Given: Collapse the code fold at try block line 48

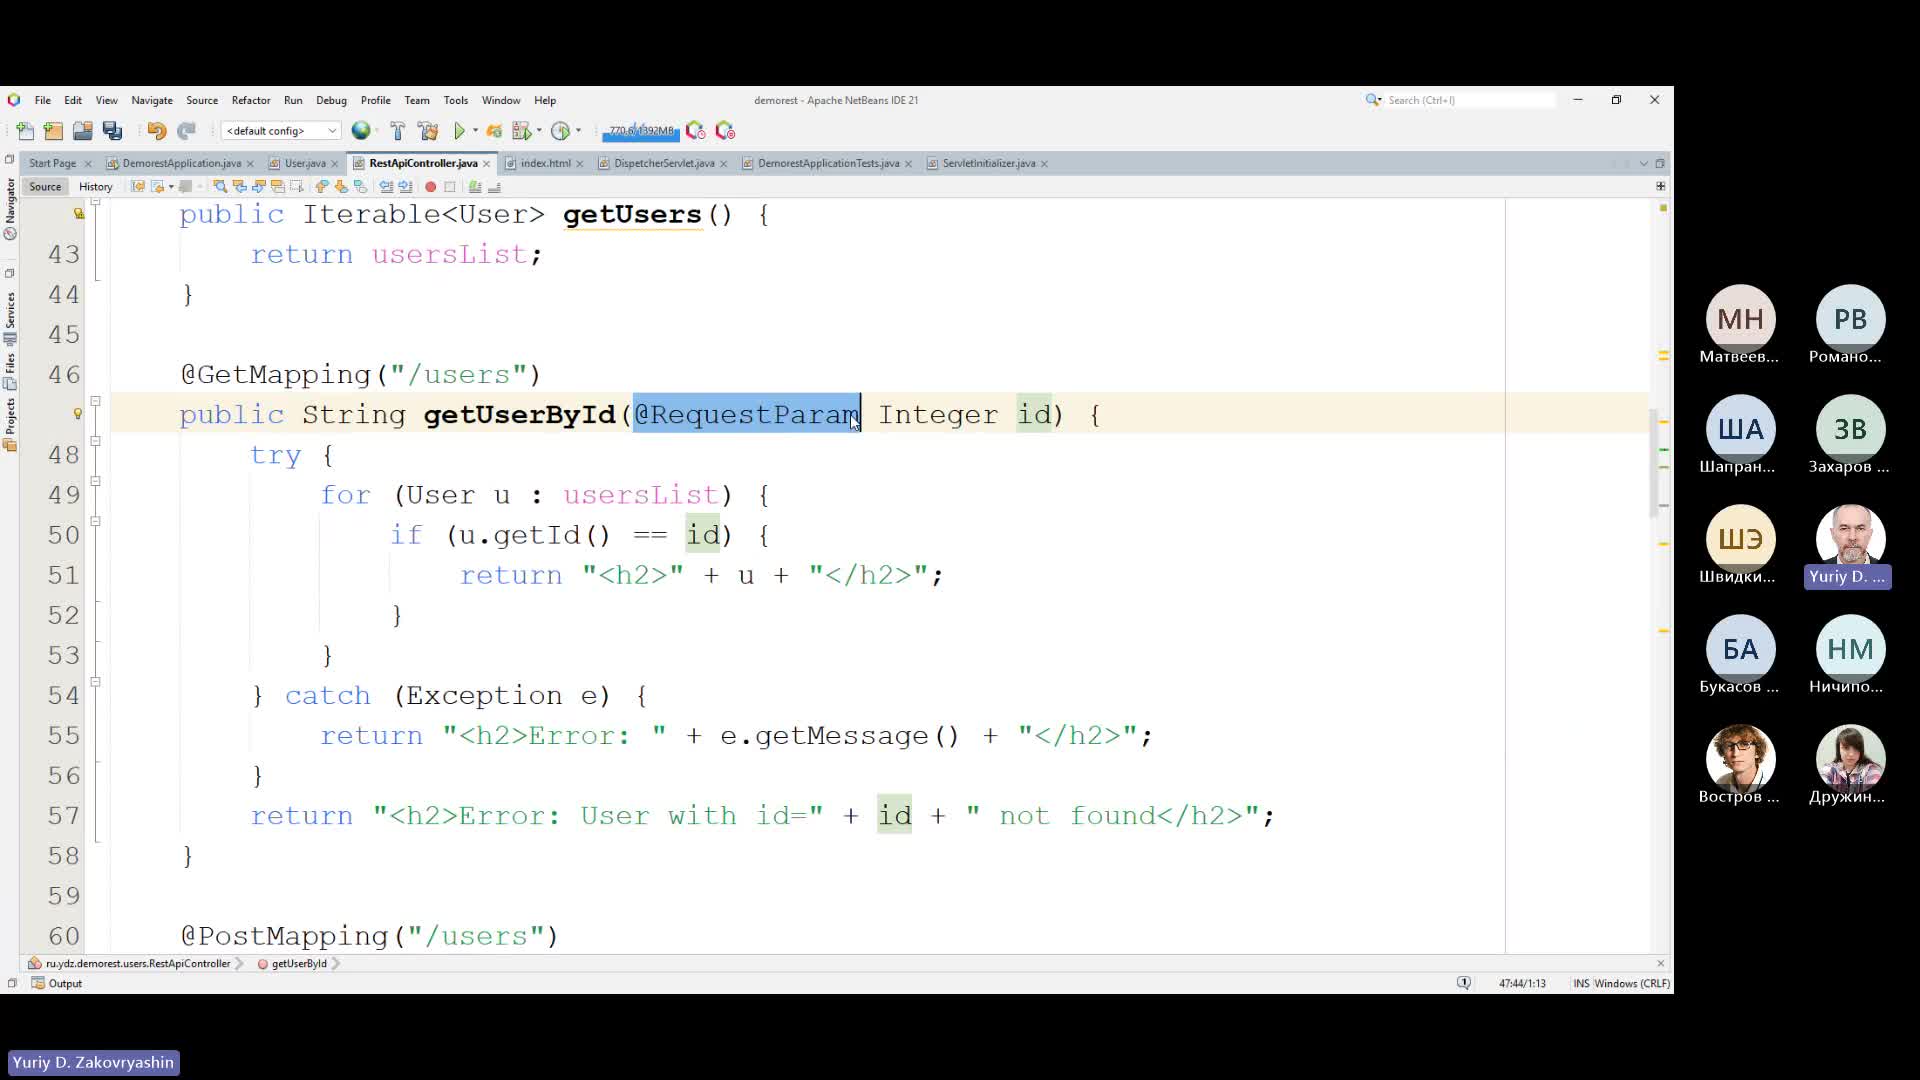Looking at the screenshot, I should [96, 441].
